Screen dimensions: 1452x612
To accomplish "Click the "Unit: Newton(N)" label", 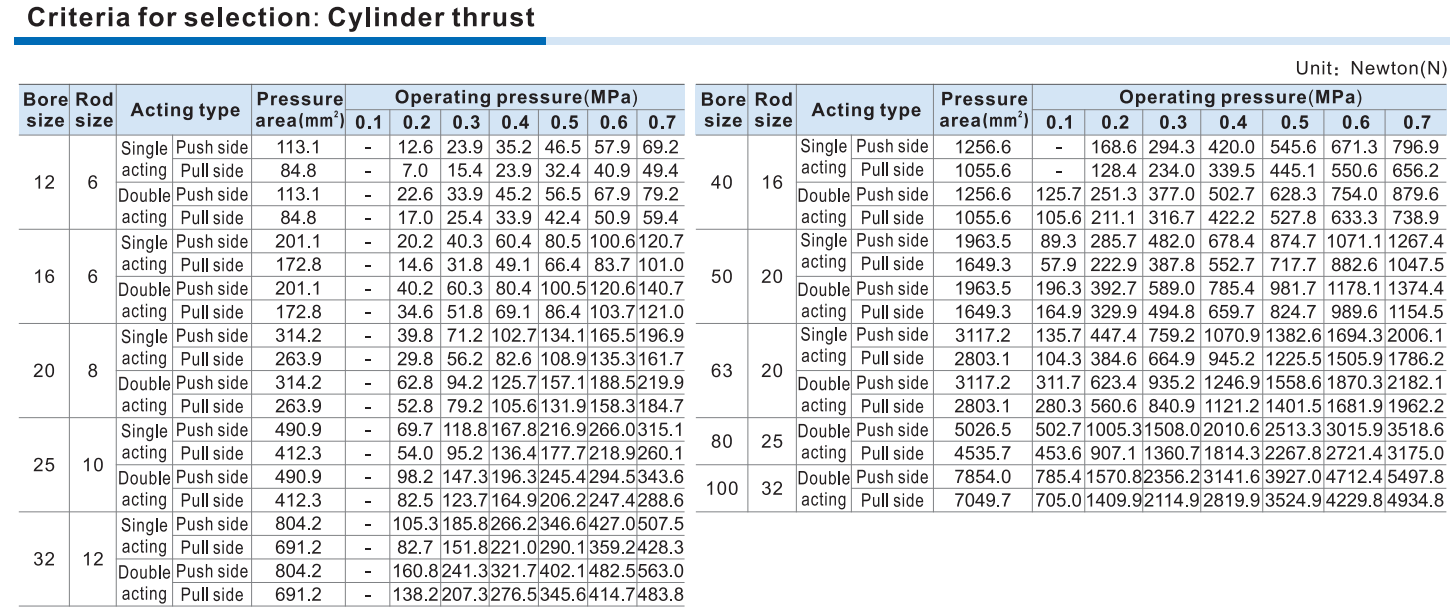I will coord(1371,69).
